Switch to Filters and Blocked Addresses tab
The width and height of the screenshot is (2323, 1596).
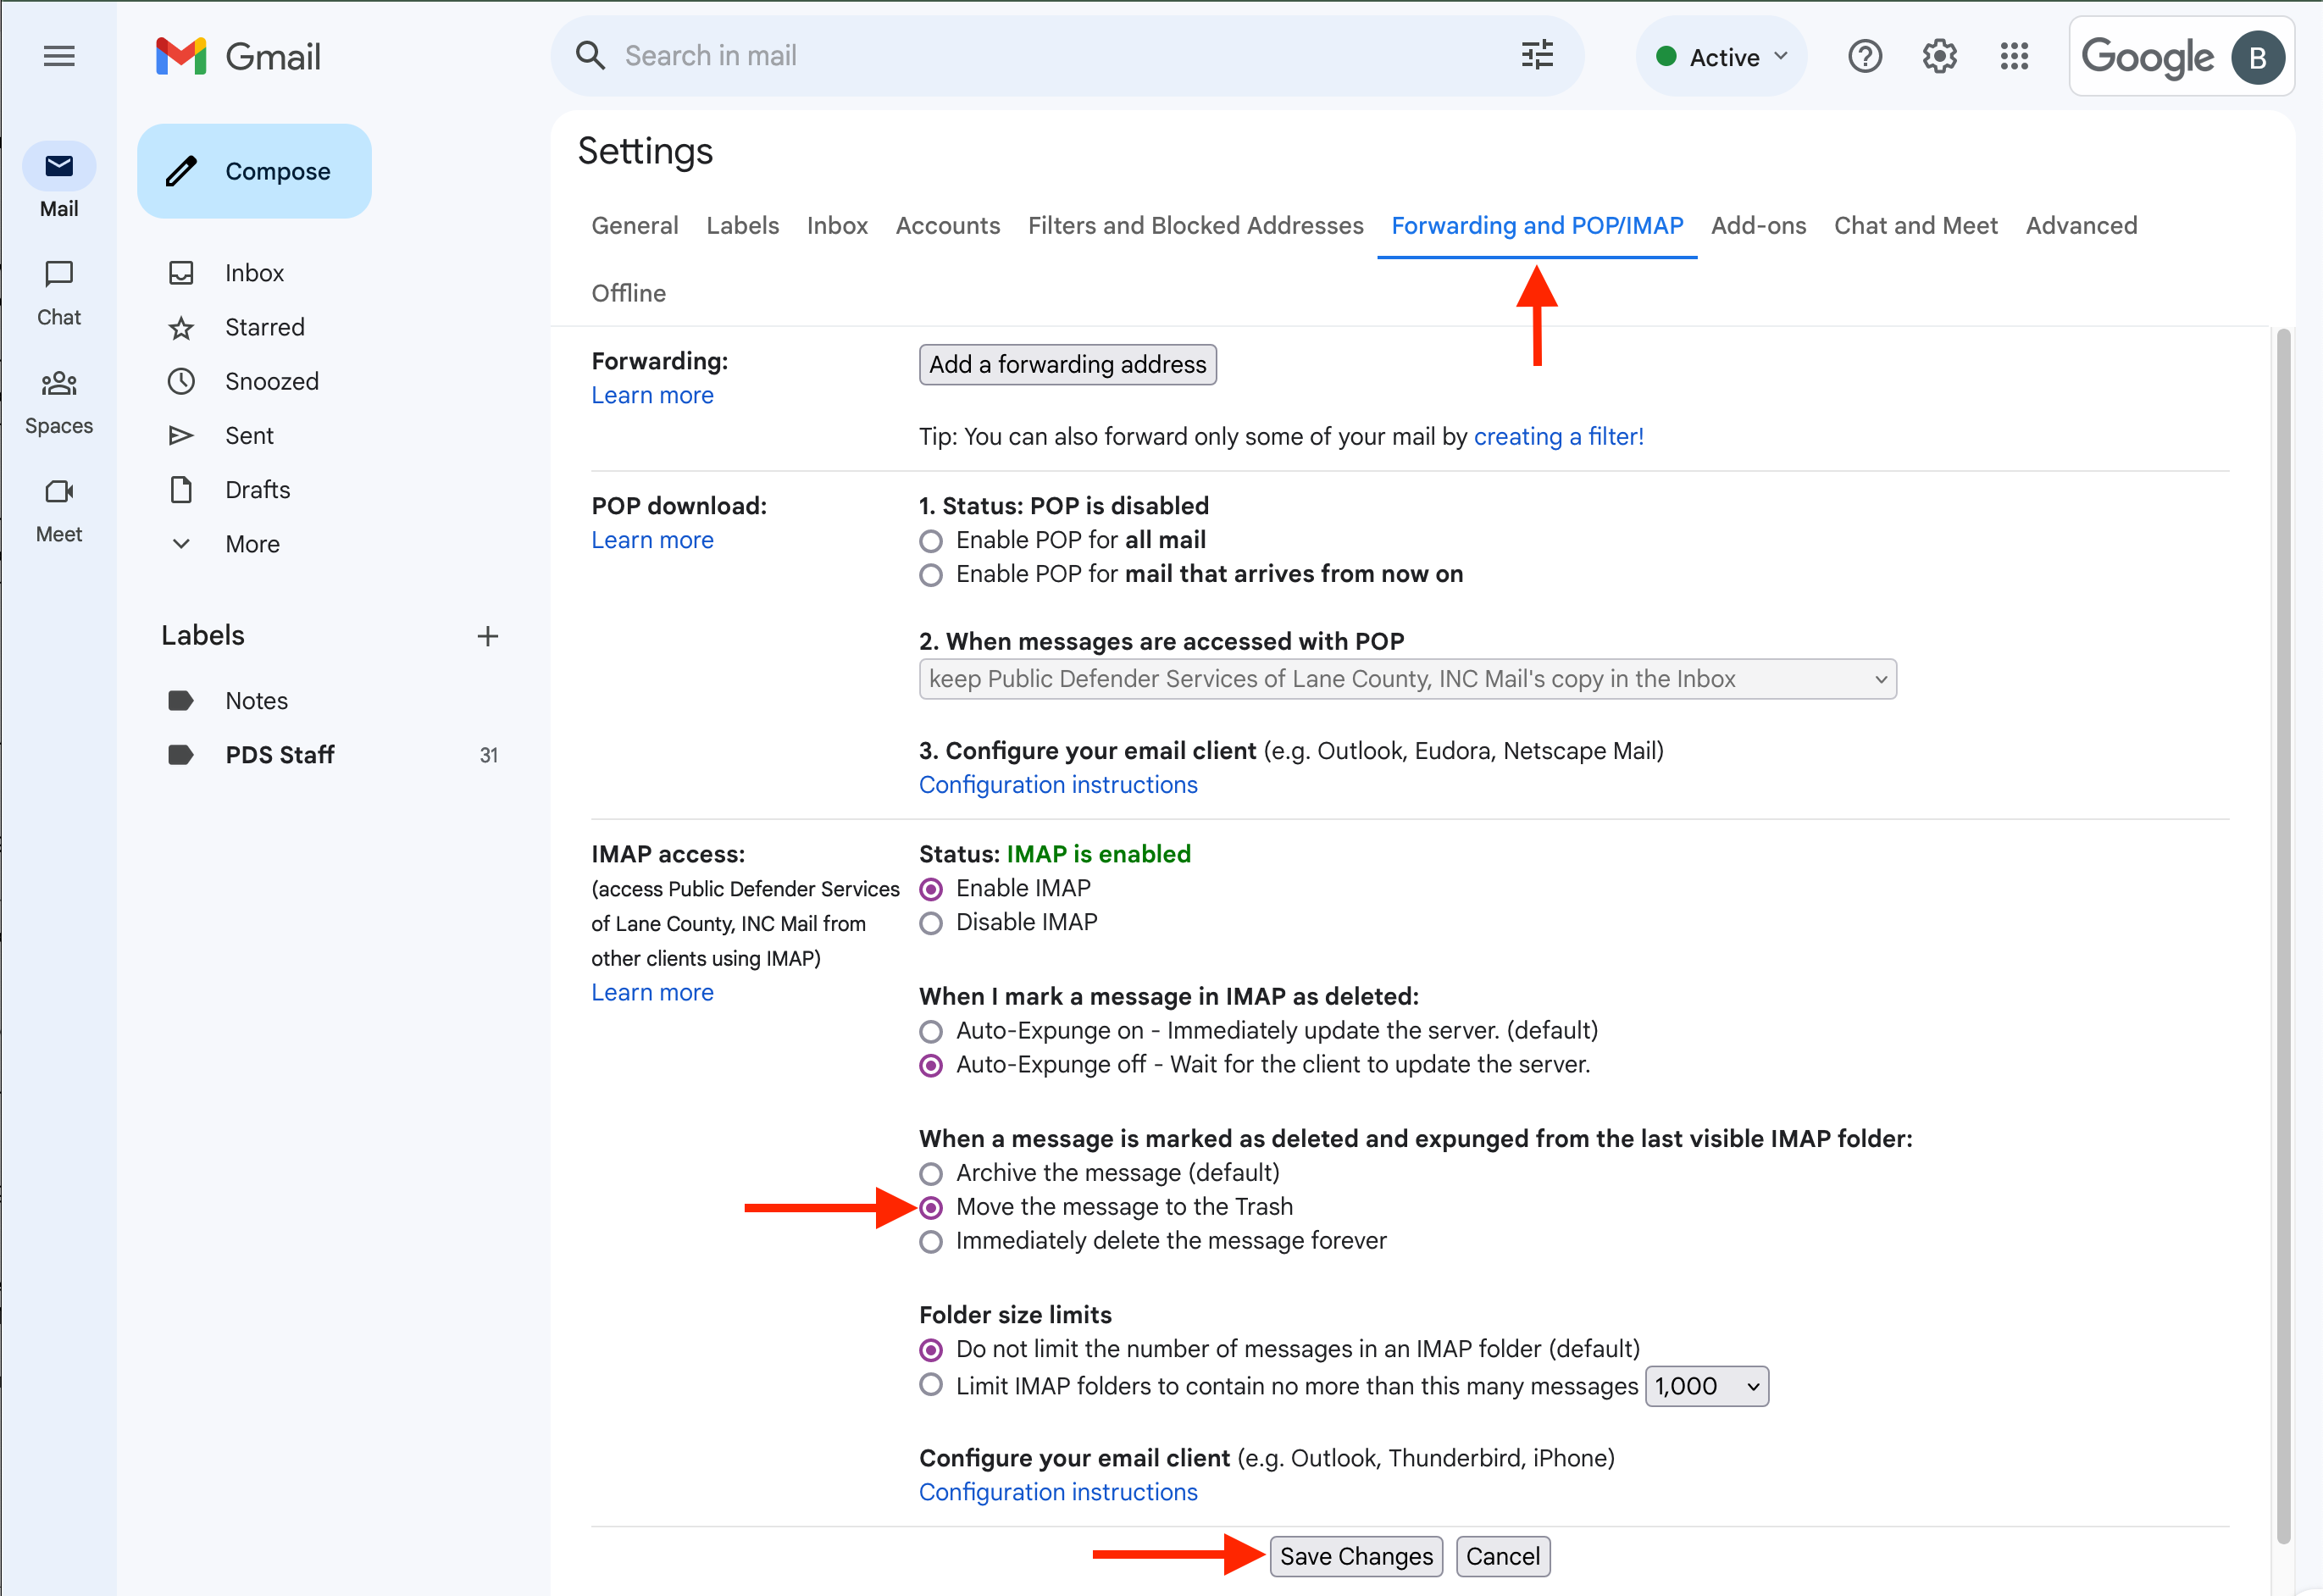[1195, 226]
